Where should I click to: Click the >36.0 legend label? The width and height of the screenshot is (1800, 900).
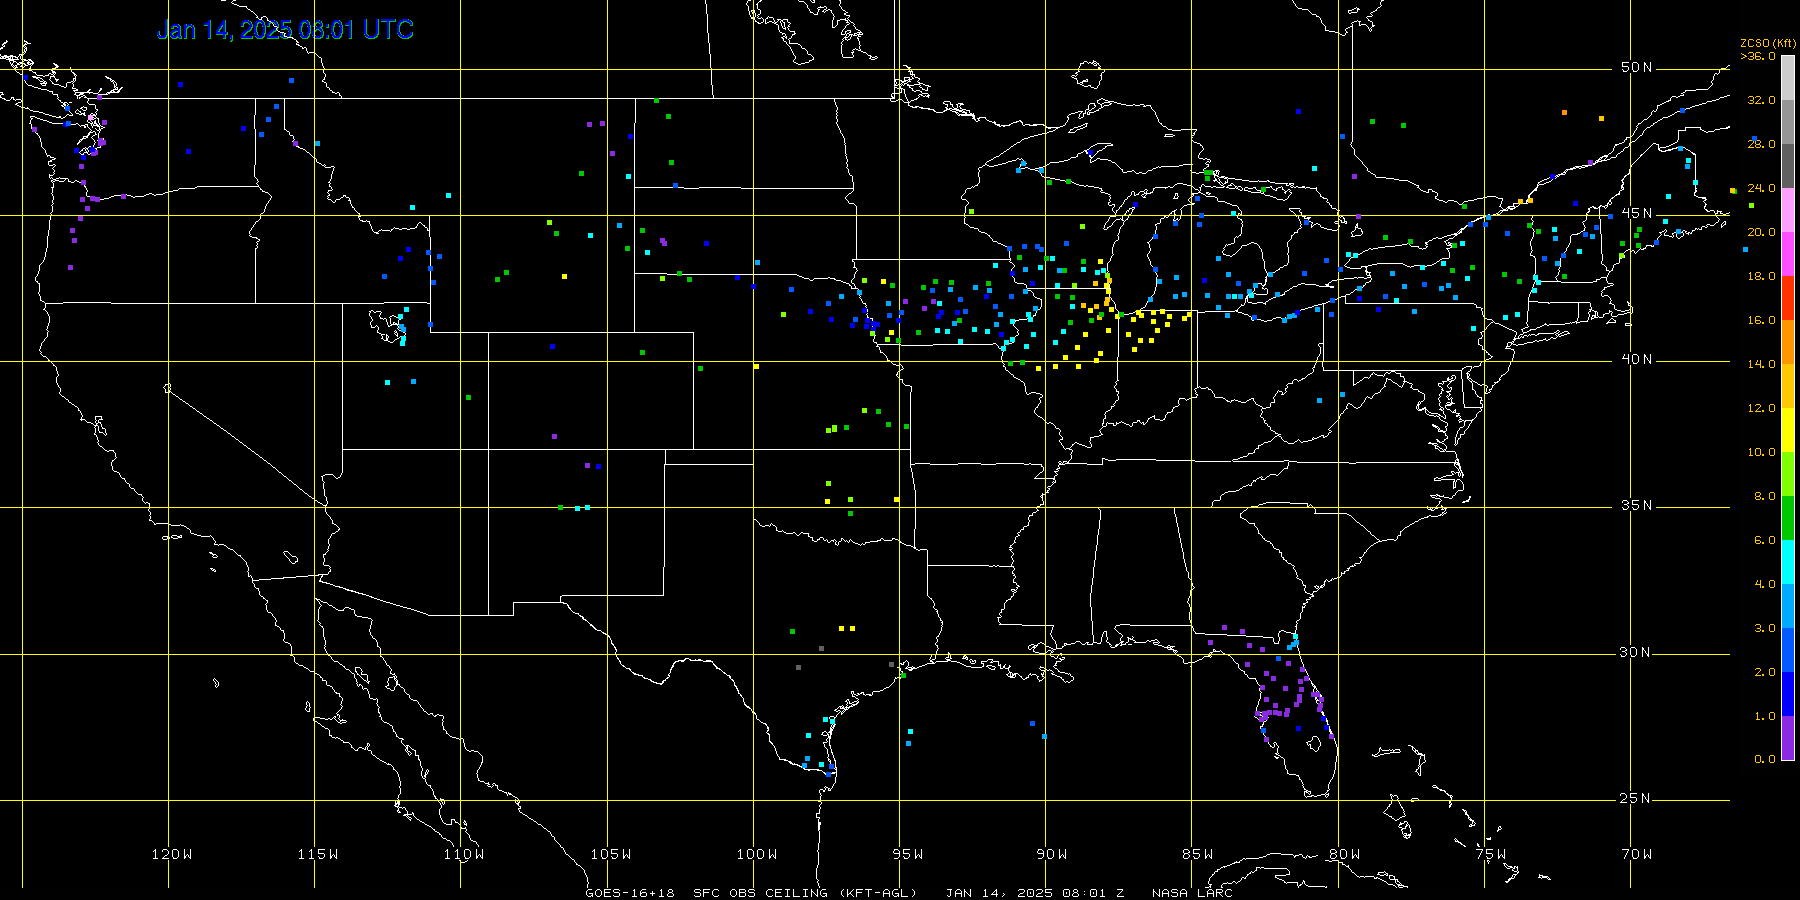1758,56
